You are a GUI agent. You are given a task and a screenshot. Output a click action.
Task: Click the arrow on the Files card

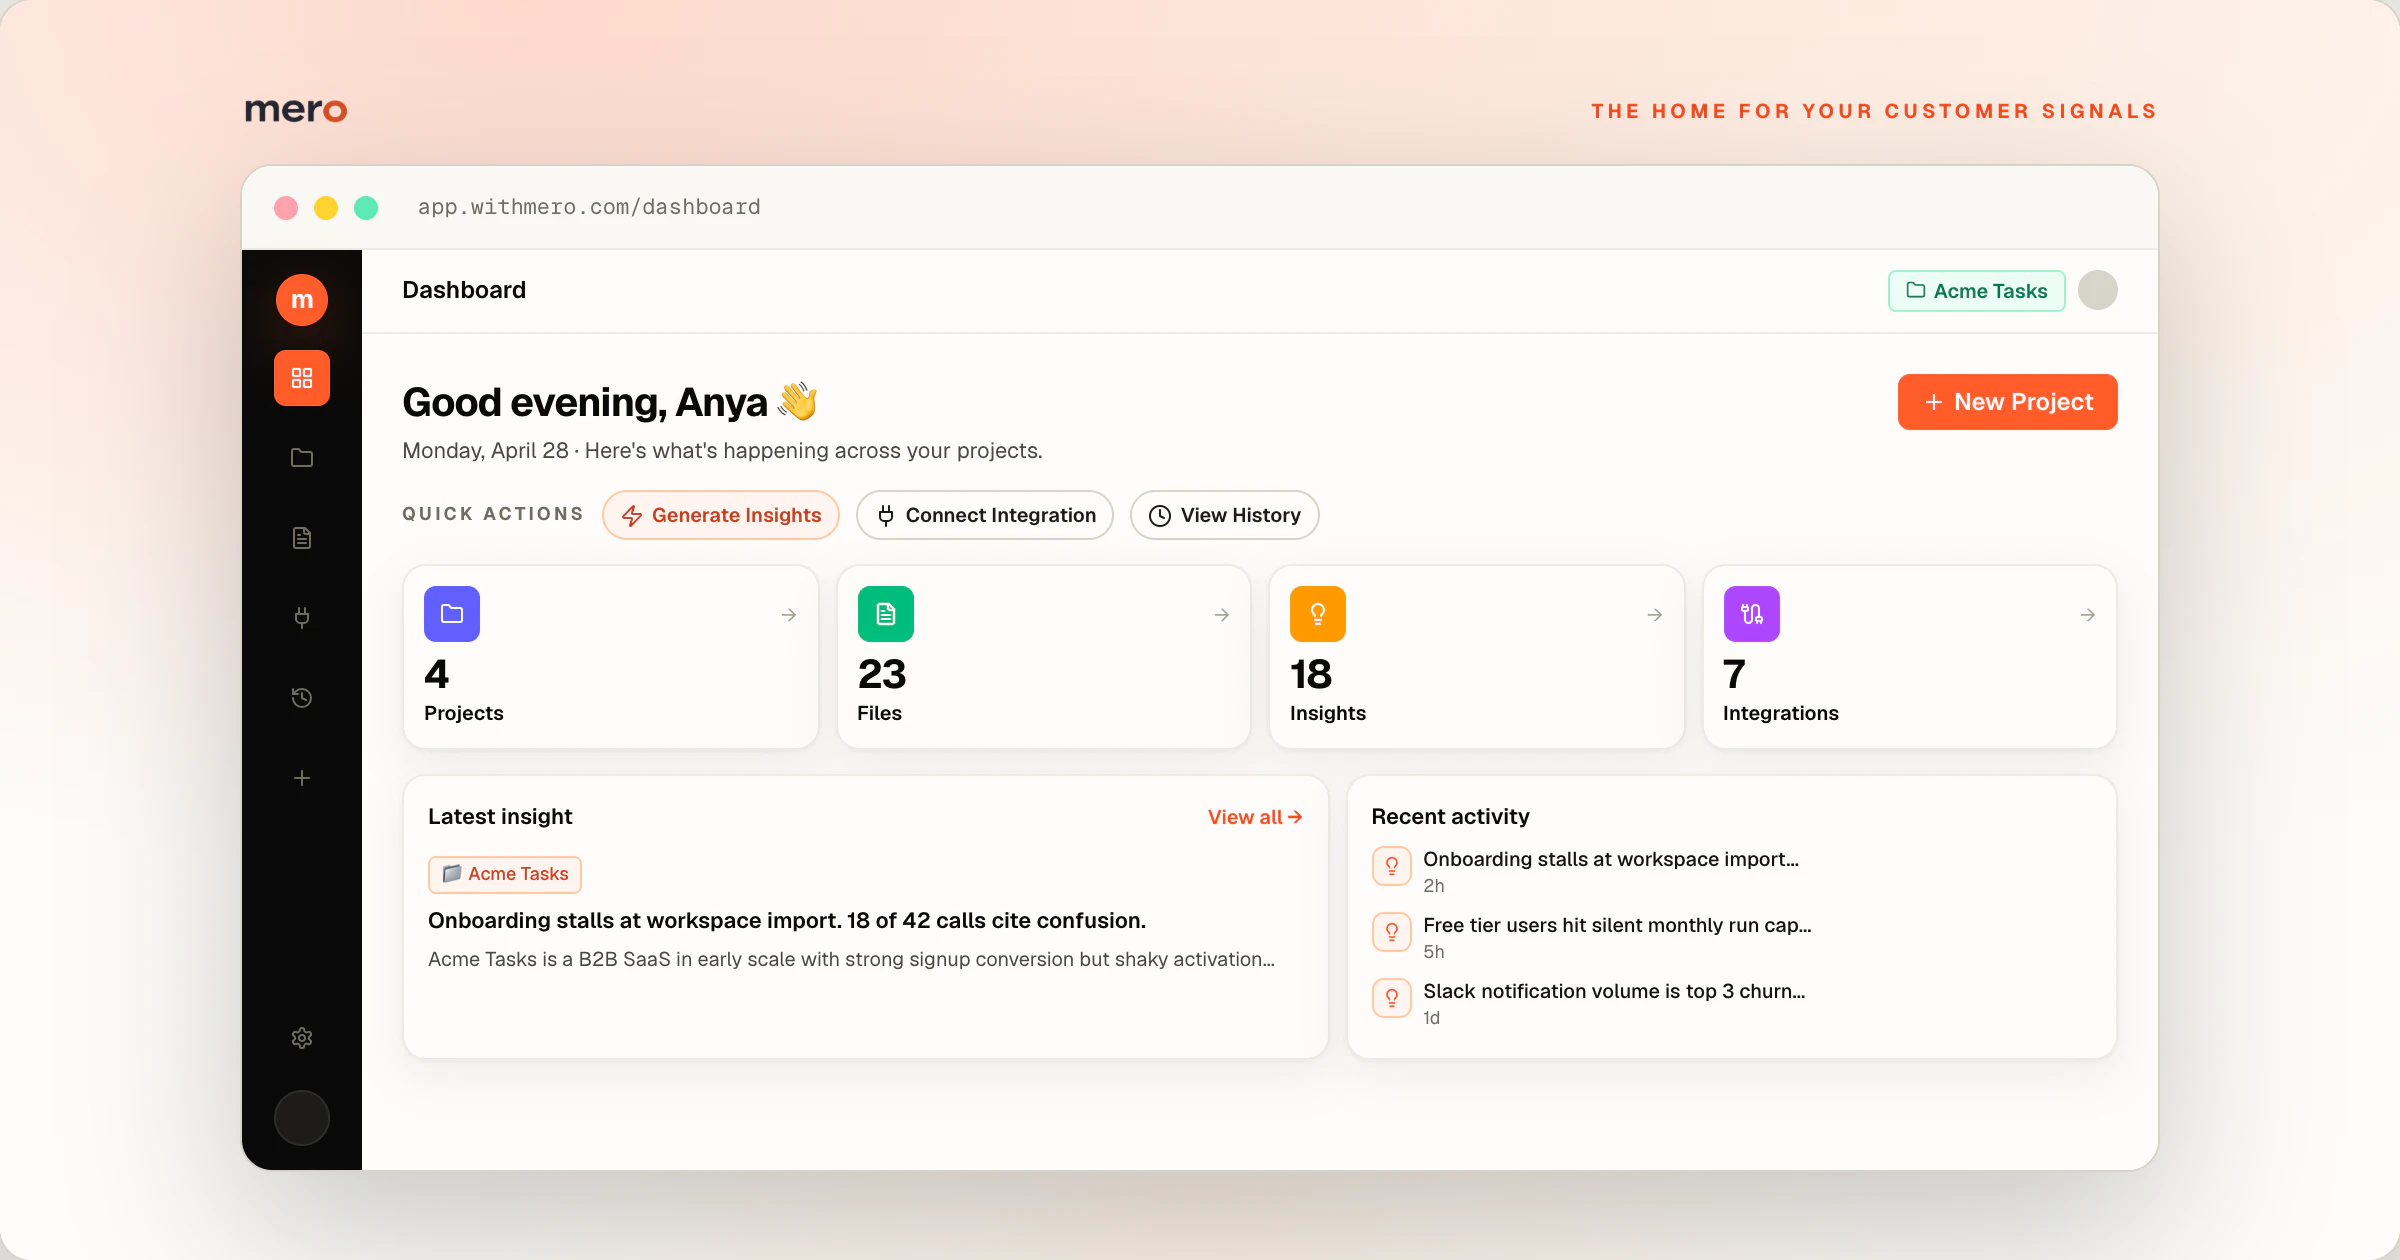[1222, 615]
